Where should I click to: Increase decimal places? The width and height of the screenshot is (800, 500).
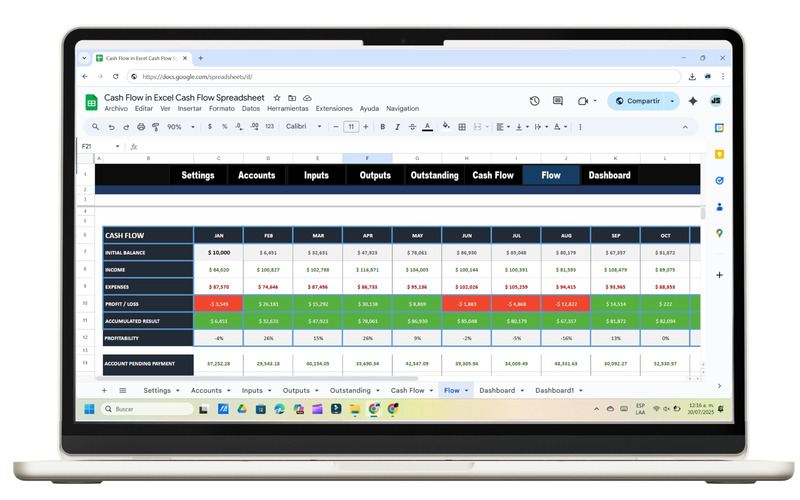point(255,127)
